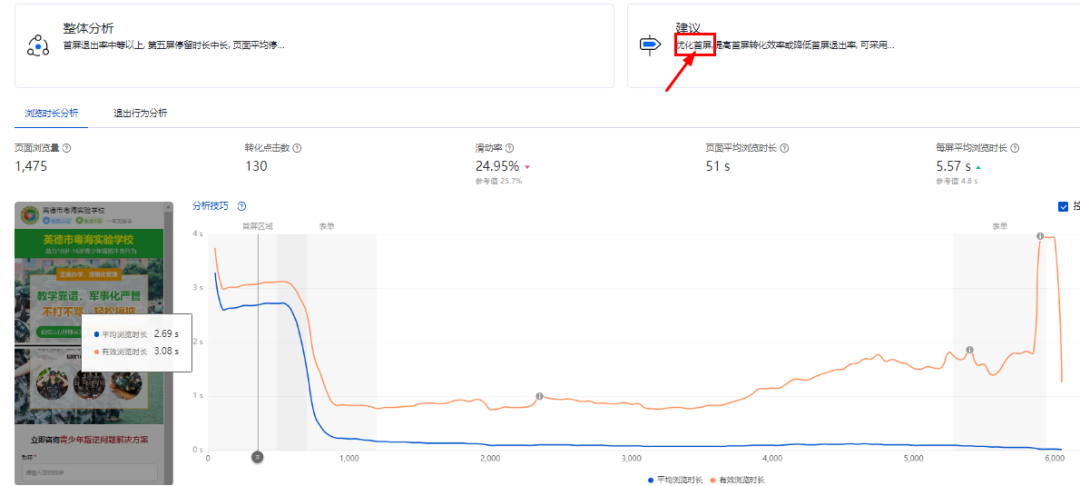Expand the 整体分析 summary card
Screen dimensions: 1080x486
(314, 45)
